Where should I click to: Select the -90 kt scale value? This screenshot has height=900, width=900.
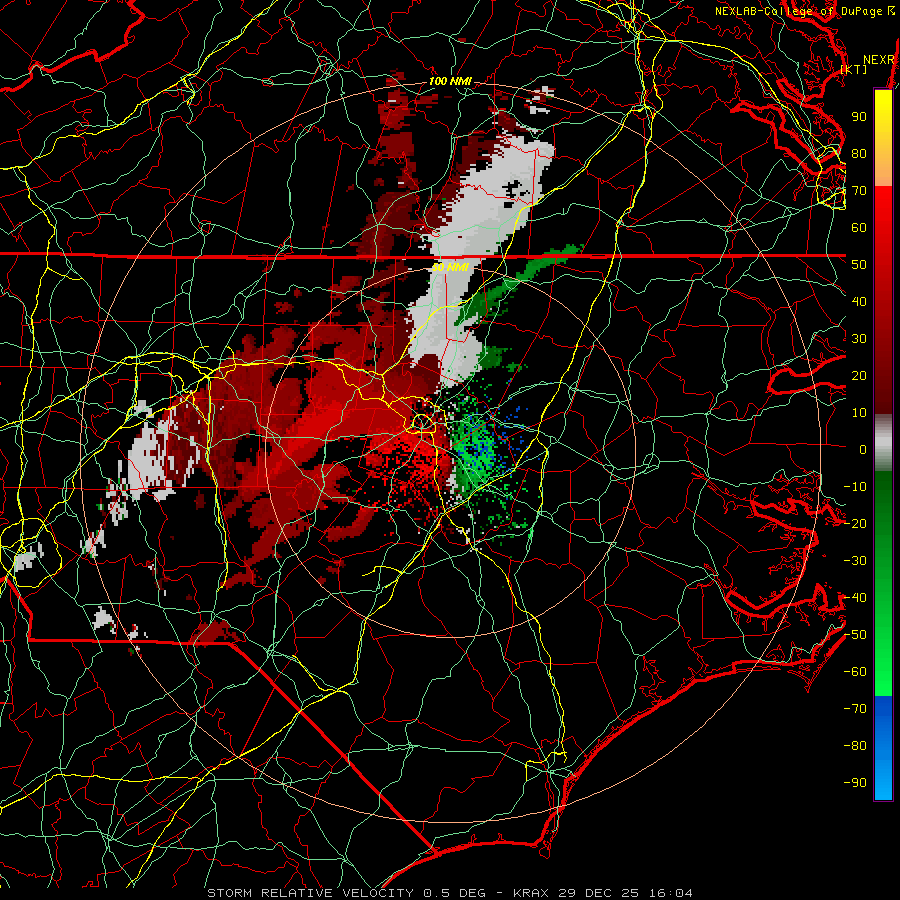[x=855, y=783]
